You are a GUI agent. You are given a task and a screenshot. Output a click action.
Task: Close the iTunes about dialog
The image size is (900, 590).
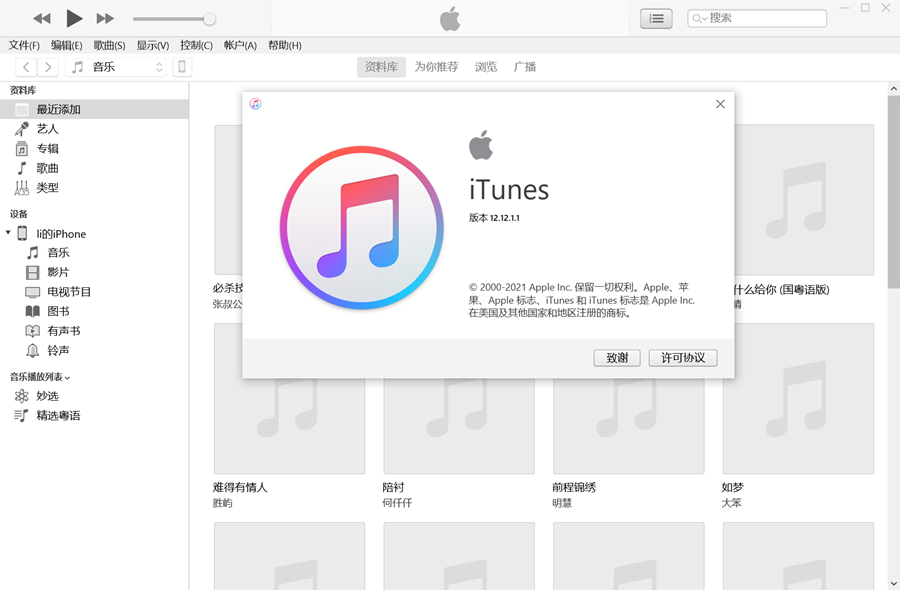(720, 104)
